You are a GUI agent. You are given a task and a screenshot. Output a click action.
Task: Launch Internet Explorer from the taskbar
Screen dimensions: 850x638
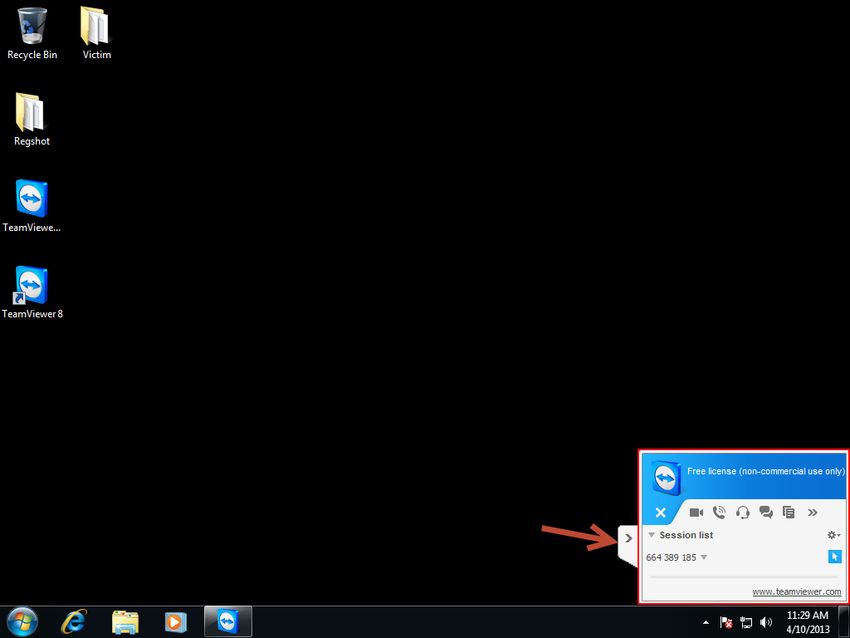[x=74, y=622]
